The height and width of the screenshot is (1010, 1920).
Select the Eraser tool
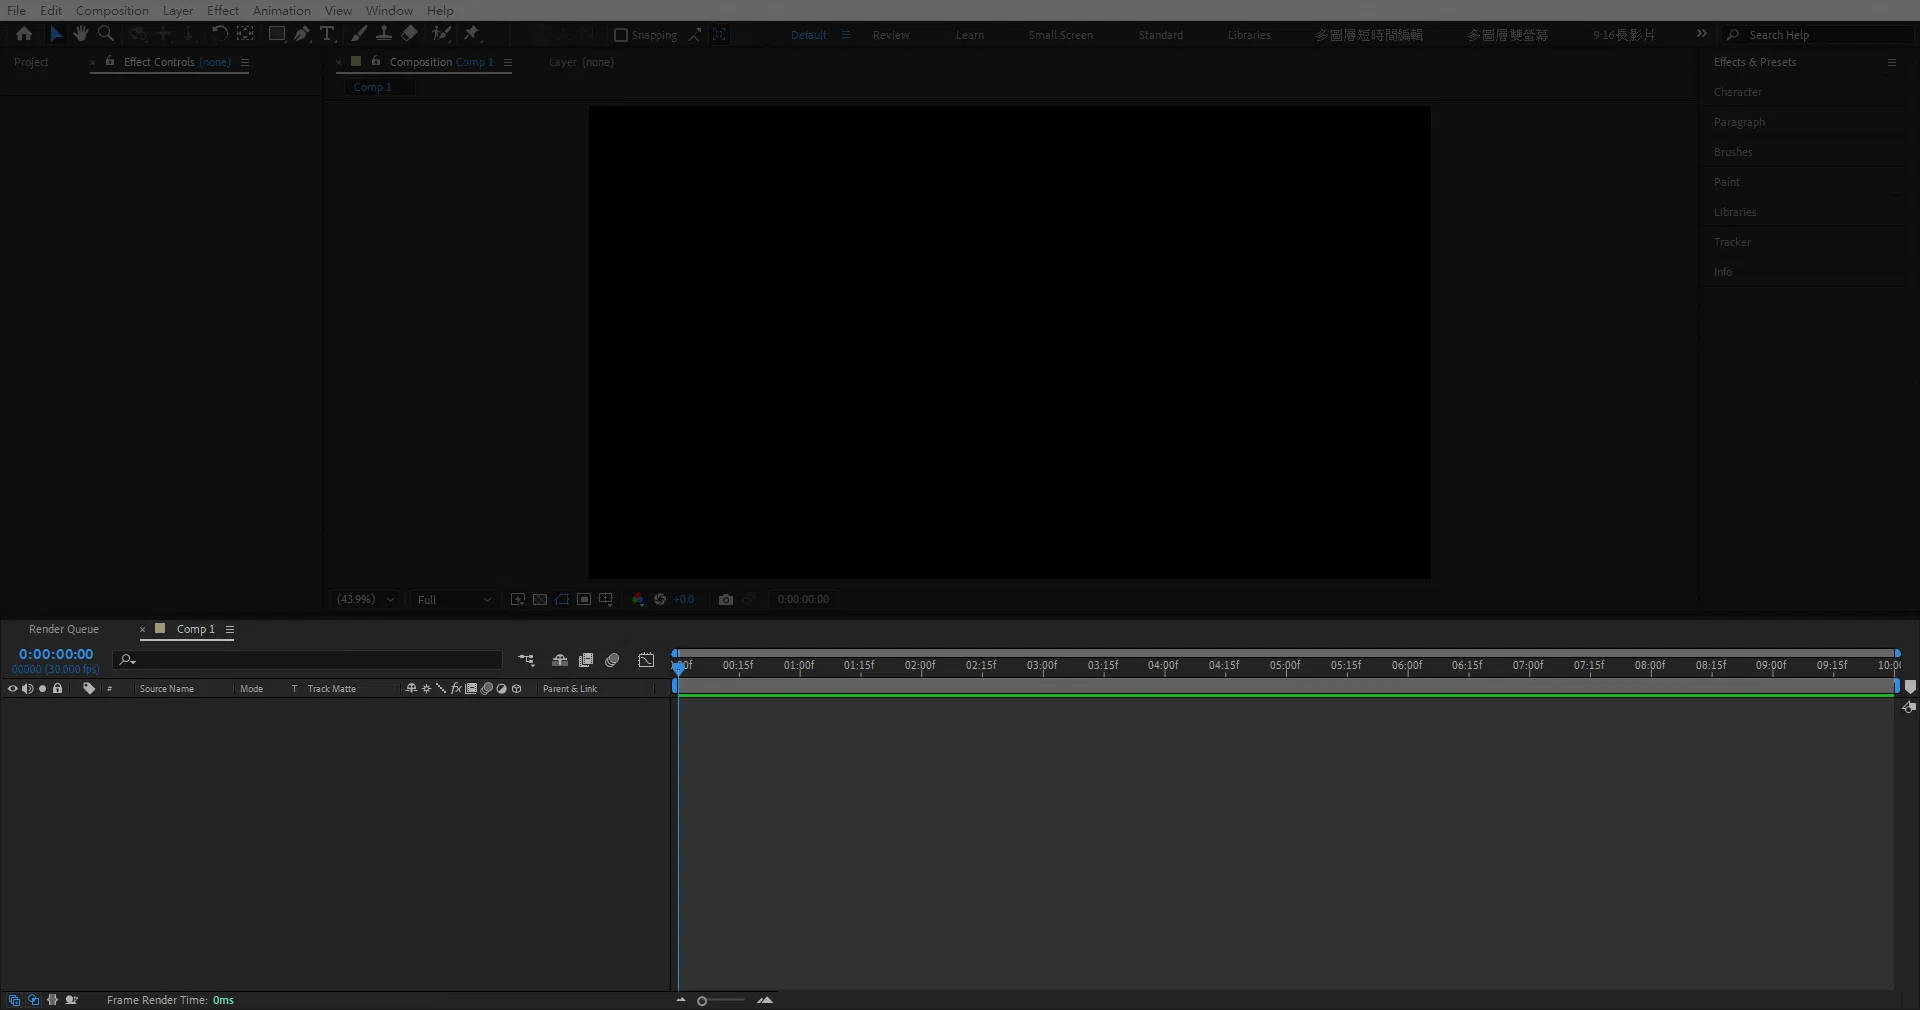pos(409,34)
